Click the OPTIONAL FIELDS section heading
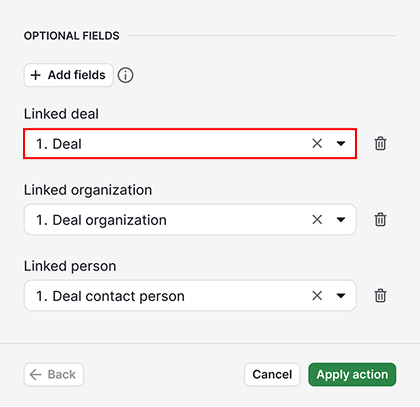Image resolution: width=420 pixels, height=407 pixels. 72,36
